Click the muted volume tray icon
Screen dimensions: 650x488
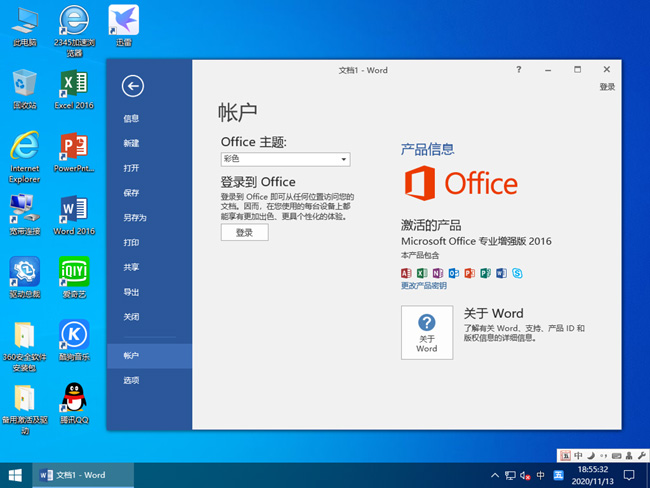pos(525,476)
